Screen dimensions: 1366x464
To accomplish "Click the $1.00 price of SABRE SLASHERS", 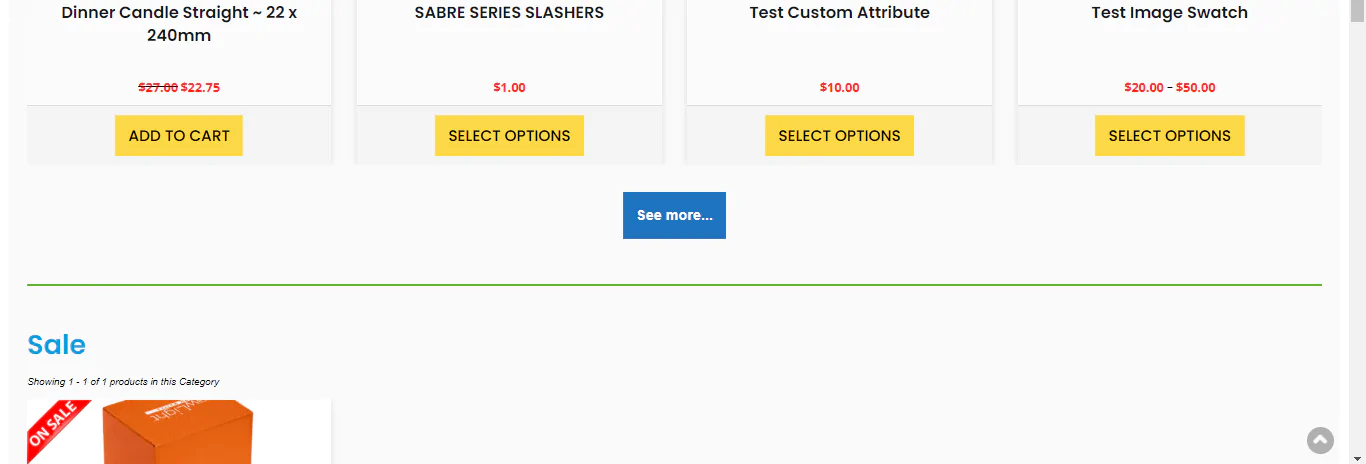I will click(509, 88).
